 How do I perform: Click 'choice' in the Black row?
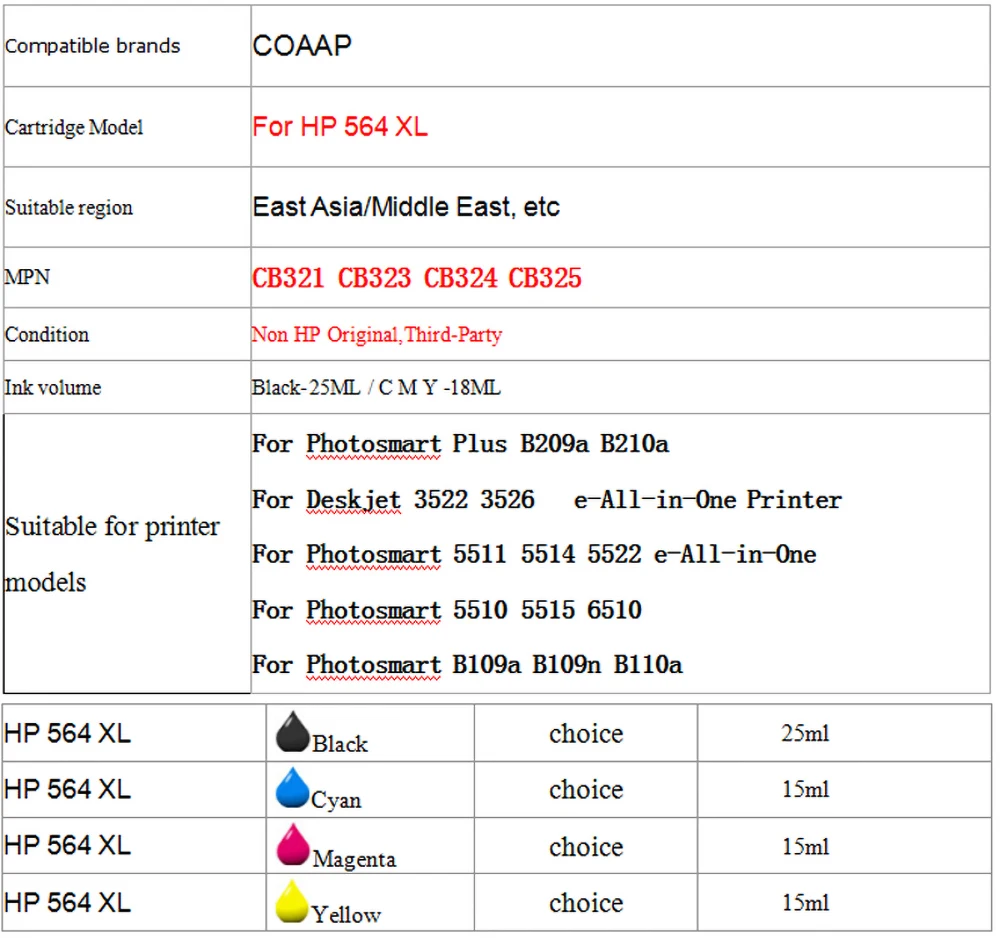[x=586, y=733]
